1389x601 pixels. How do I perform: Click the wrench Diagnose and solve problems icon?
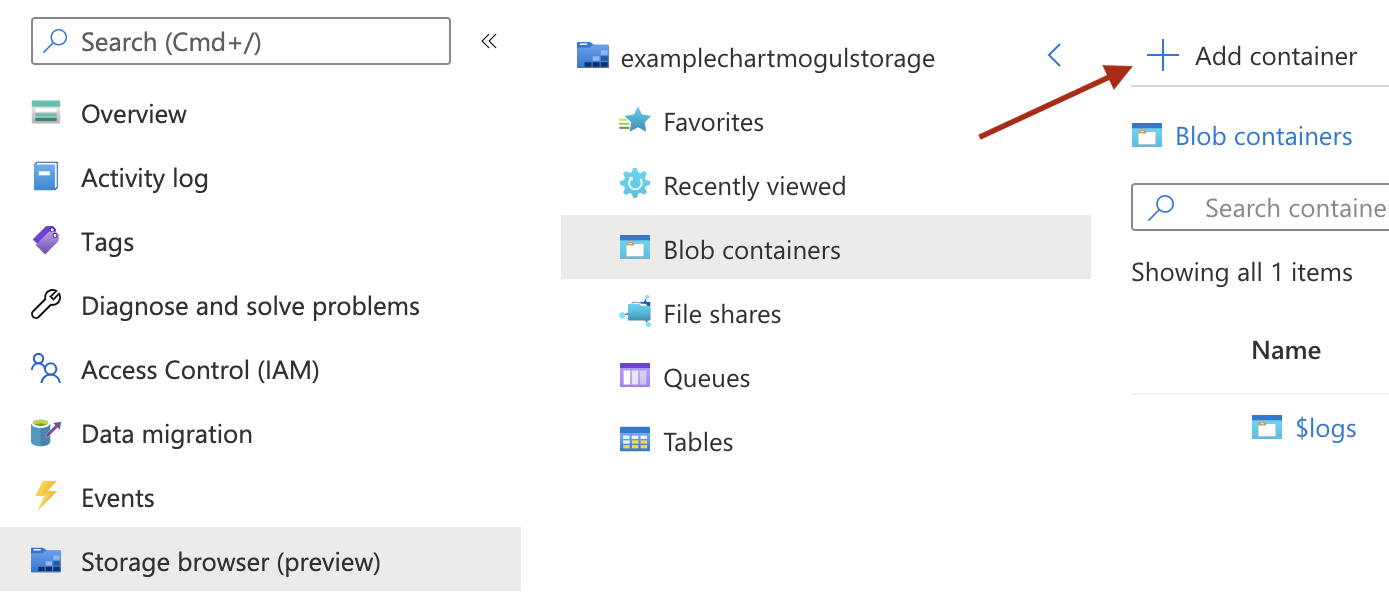coord(46,305)
